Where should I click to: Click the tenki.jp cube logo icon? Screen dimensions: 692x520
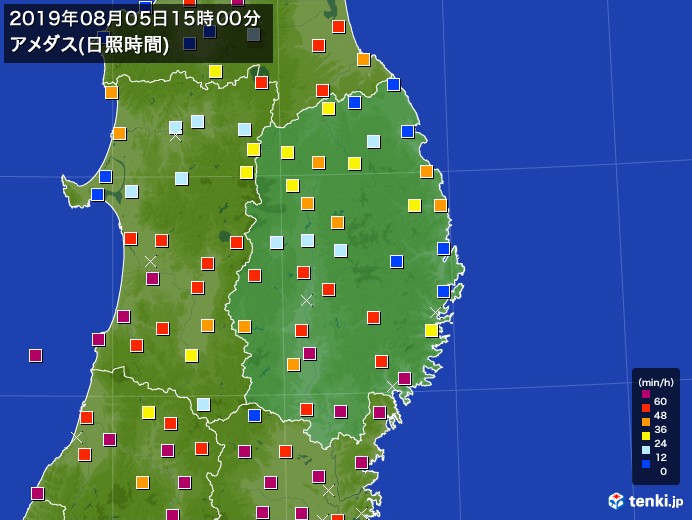pos(616,501)
